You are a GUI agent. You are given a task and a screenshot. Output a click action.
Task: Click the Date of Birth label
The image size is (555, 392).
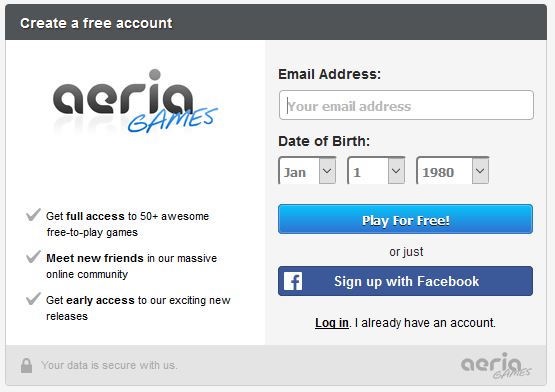click(324, 141)
